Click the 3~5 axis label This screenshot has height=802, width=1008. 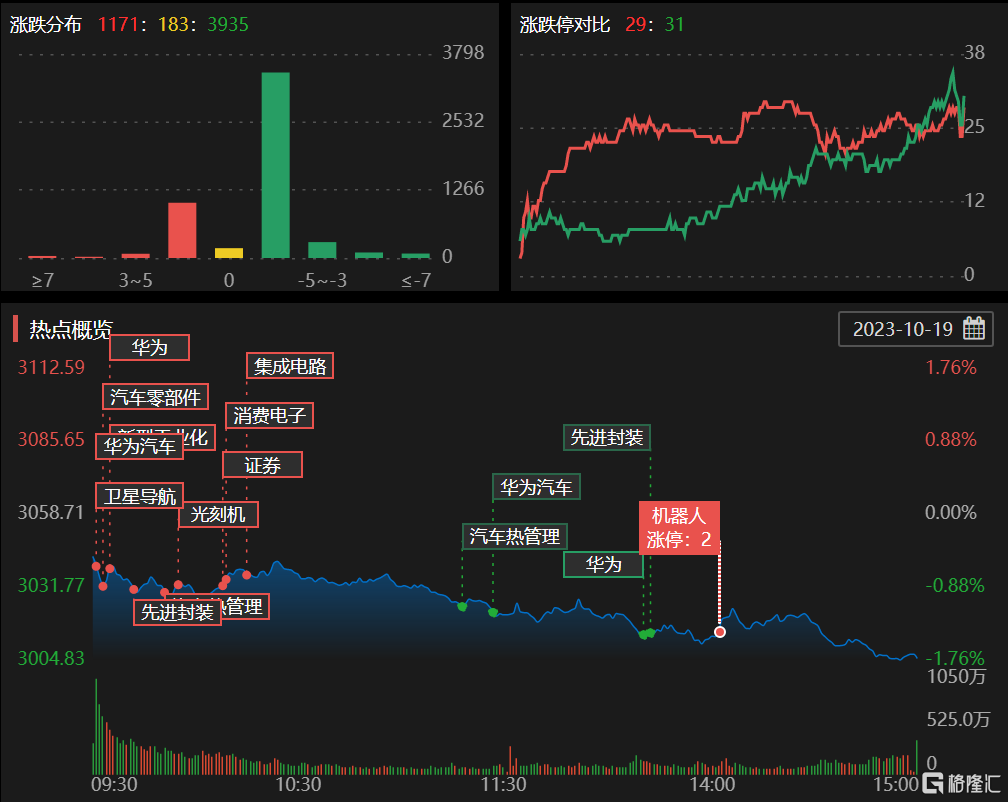(x=136, y=280)
